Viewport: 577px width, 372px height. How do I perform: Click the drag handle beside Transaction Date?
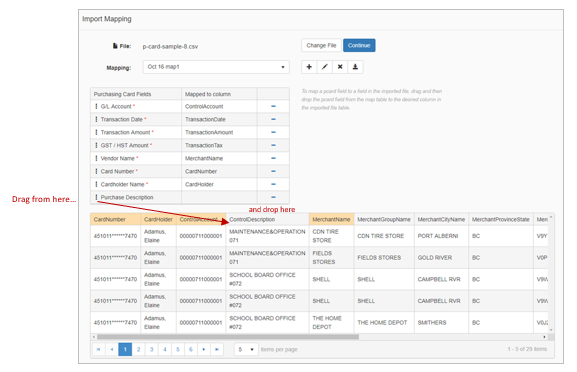tap(96, 119)
